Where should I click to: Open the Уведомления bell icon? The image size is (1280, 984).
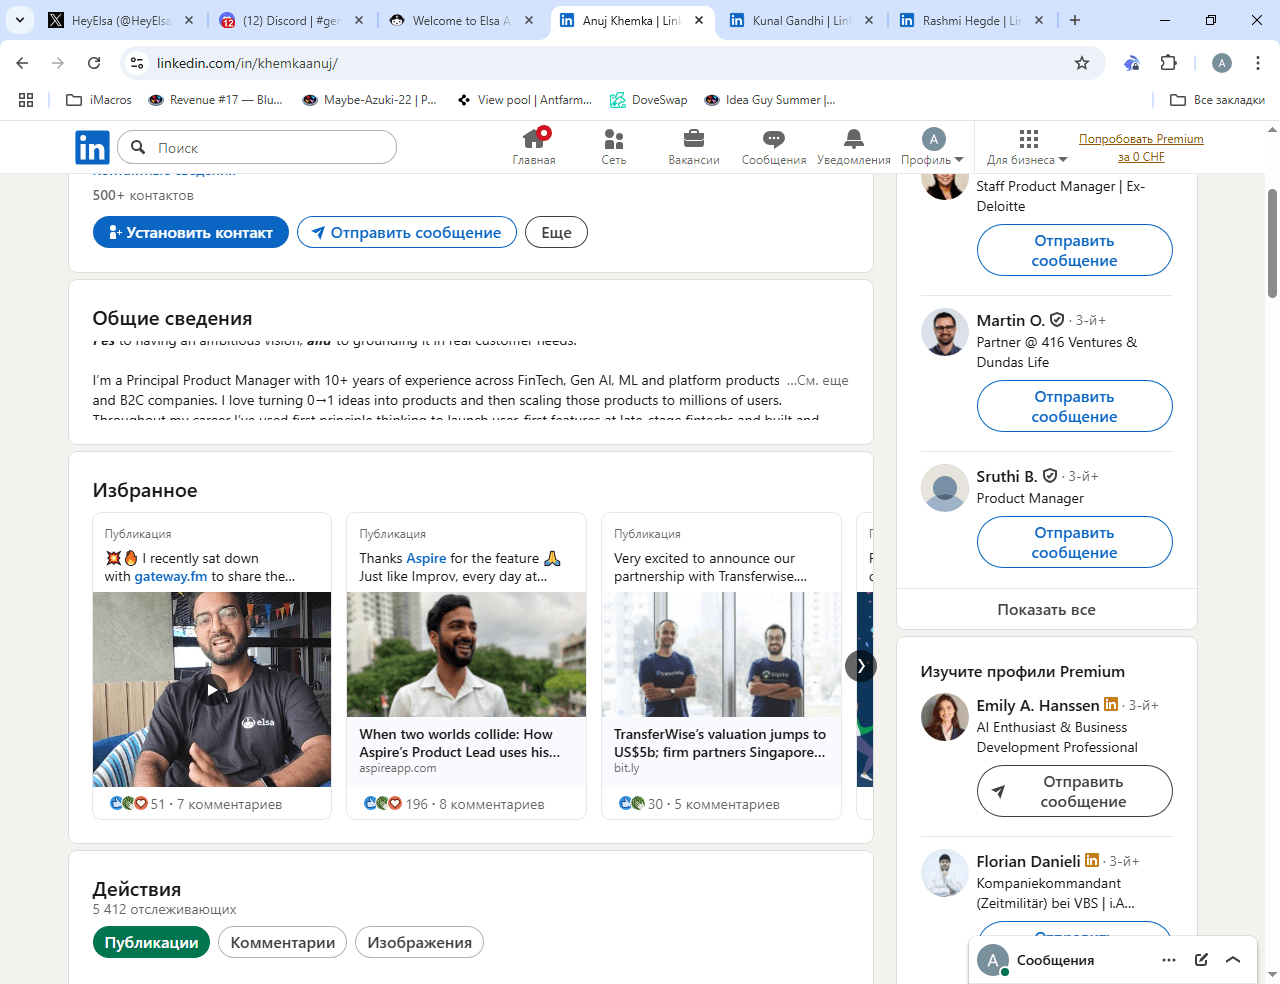pos(853,147)
